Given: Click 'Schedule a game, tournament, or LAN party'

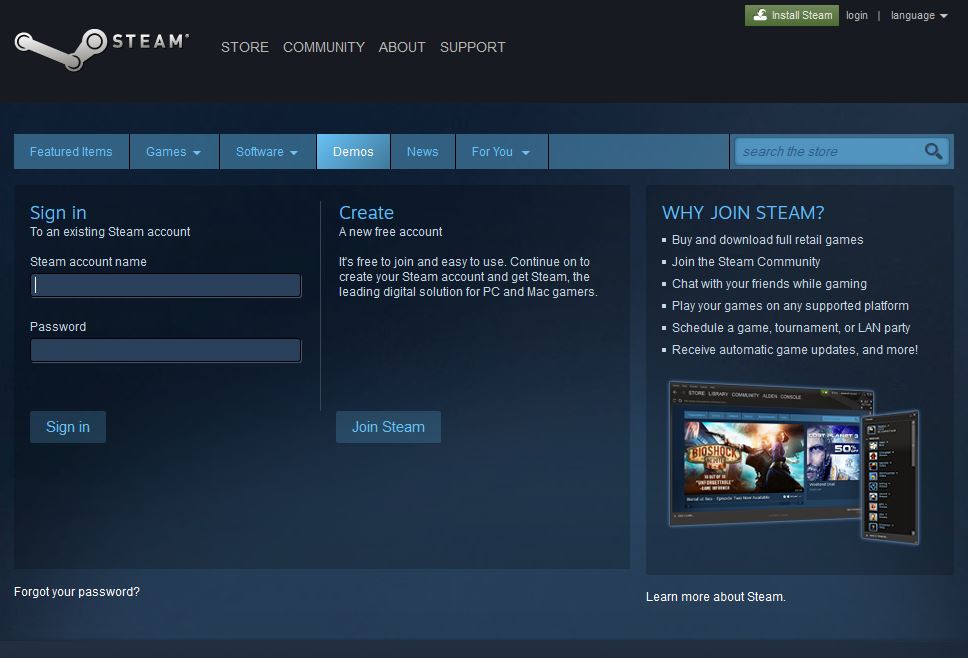Looking at the screenshot, I should [791, 328].
